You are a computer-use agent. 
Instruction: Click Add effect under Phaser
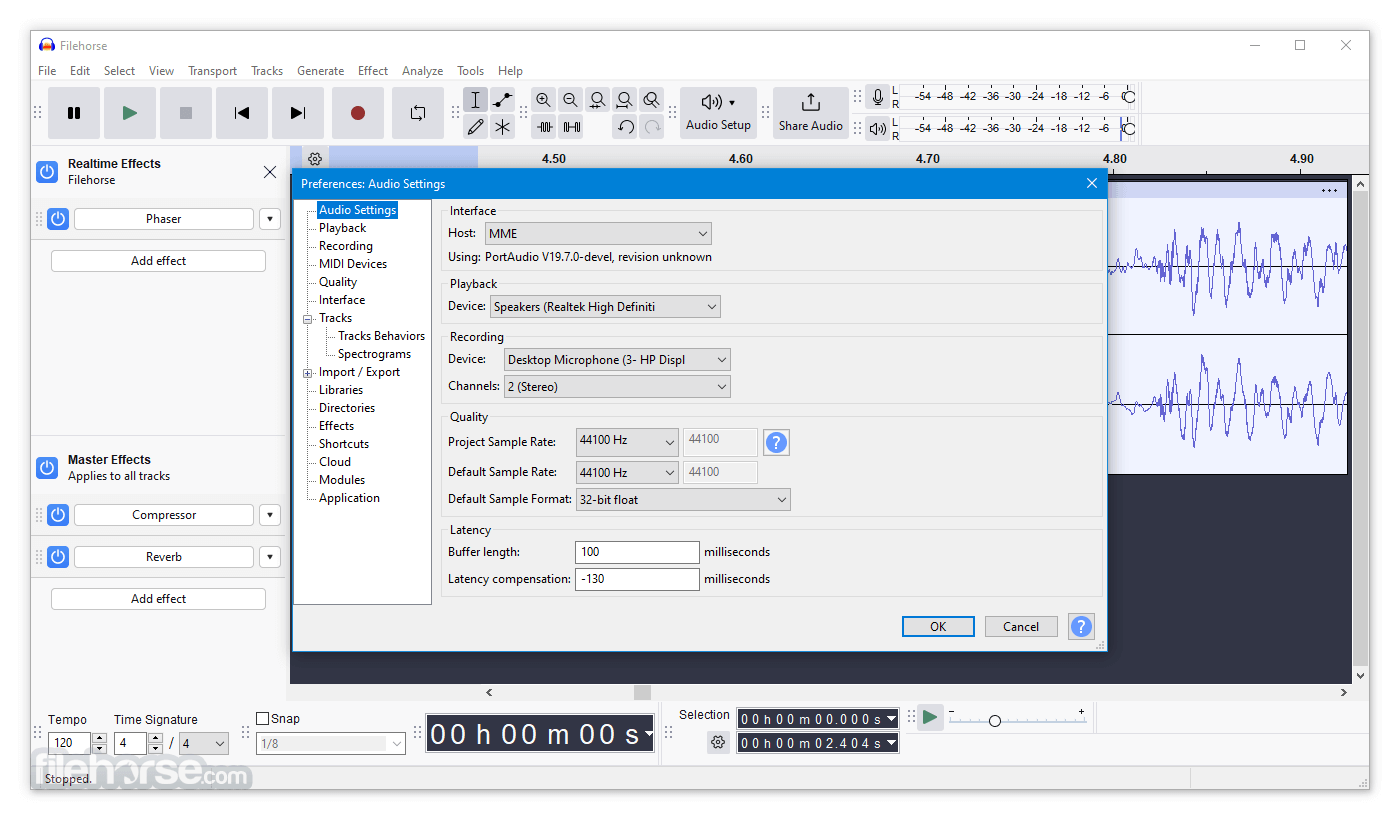point(159,261)
